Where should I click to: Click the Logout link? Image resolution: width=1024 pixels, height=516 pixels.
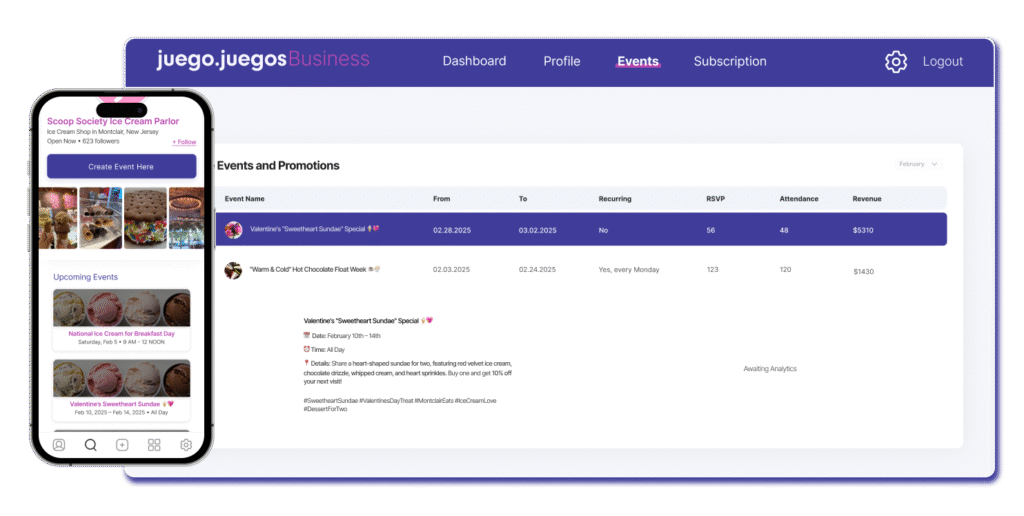[942, 61]
